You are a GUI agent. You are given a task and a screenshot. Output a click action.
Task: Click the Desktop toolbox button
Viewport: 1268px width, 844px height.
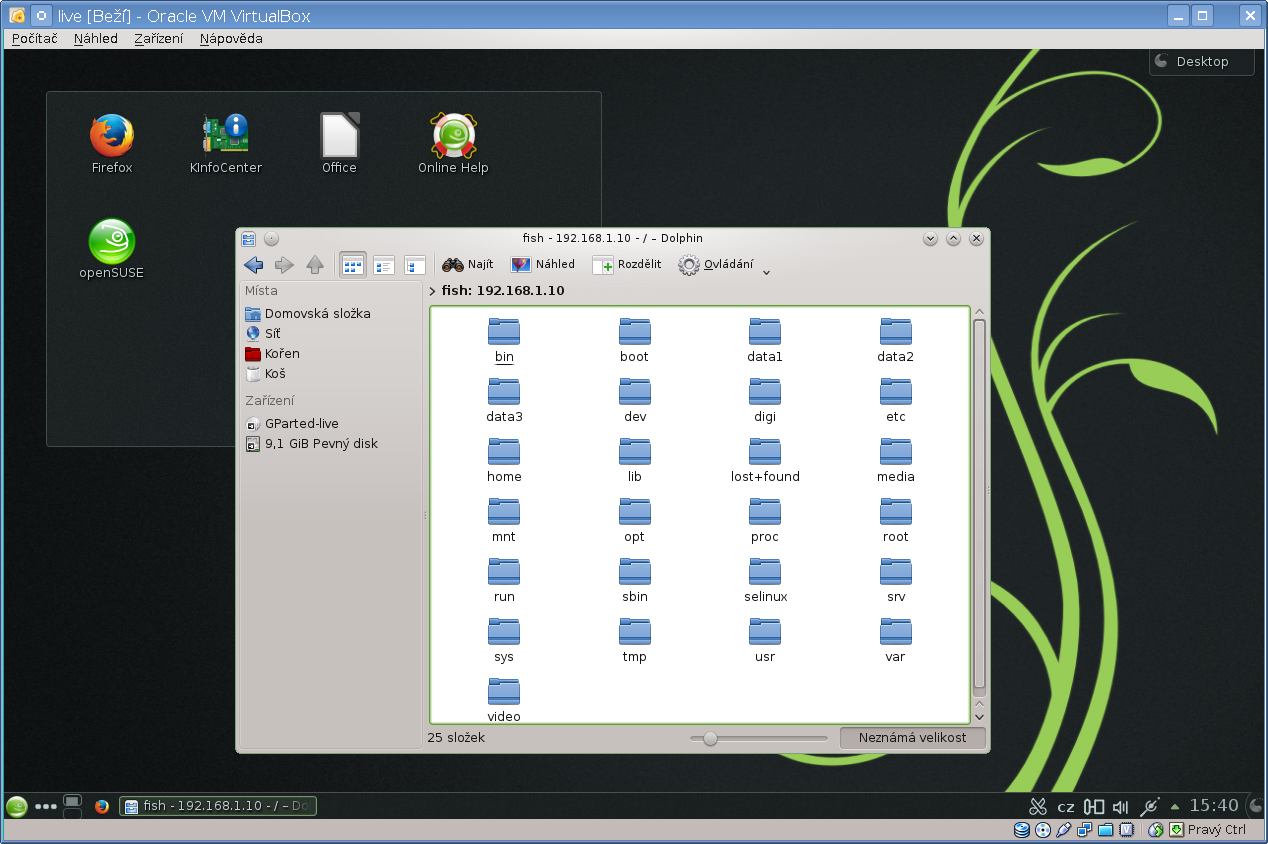(x=1202, y=61)
